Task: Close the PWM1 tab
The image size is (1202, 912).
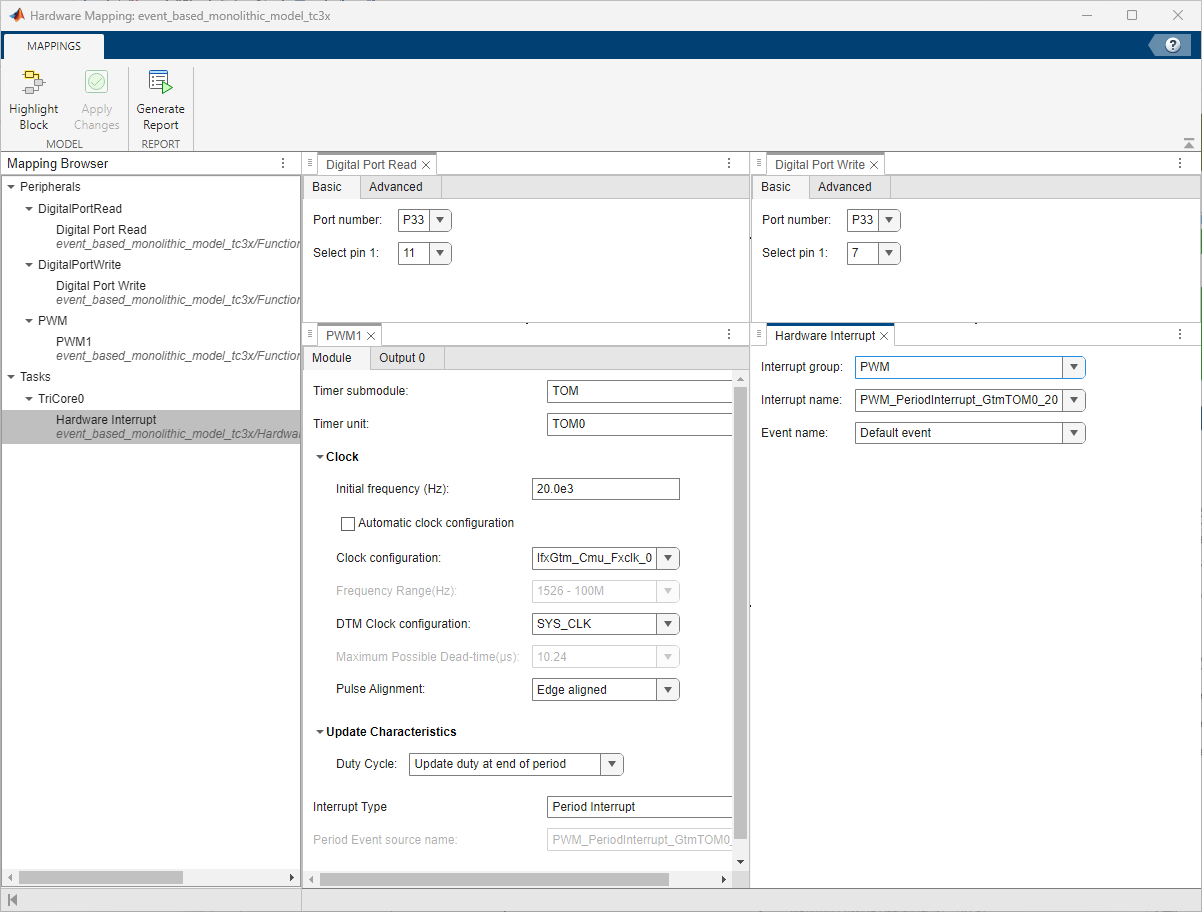Action: coord(372,335)
